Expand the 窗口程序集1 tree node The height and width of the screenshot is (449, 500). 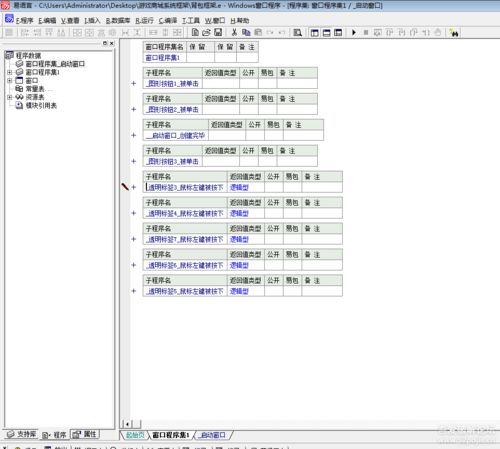10,72
